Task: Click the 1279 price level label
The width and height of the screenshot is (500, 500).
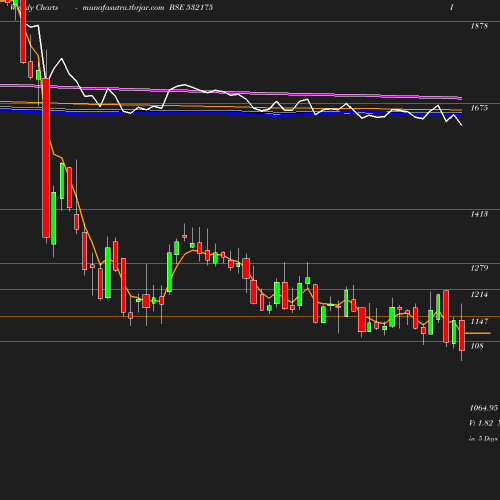Action: tap(479, 268)
